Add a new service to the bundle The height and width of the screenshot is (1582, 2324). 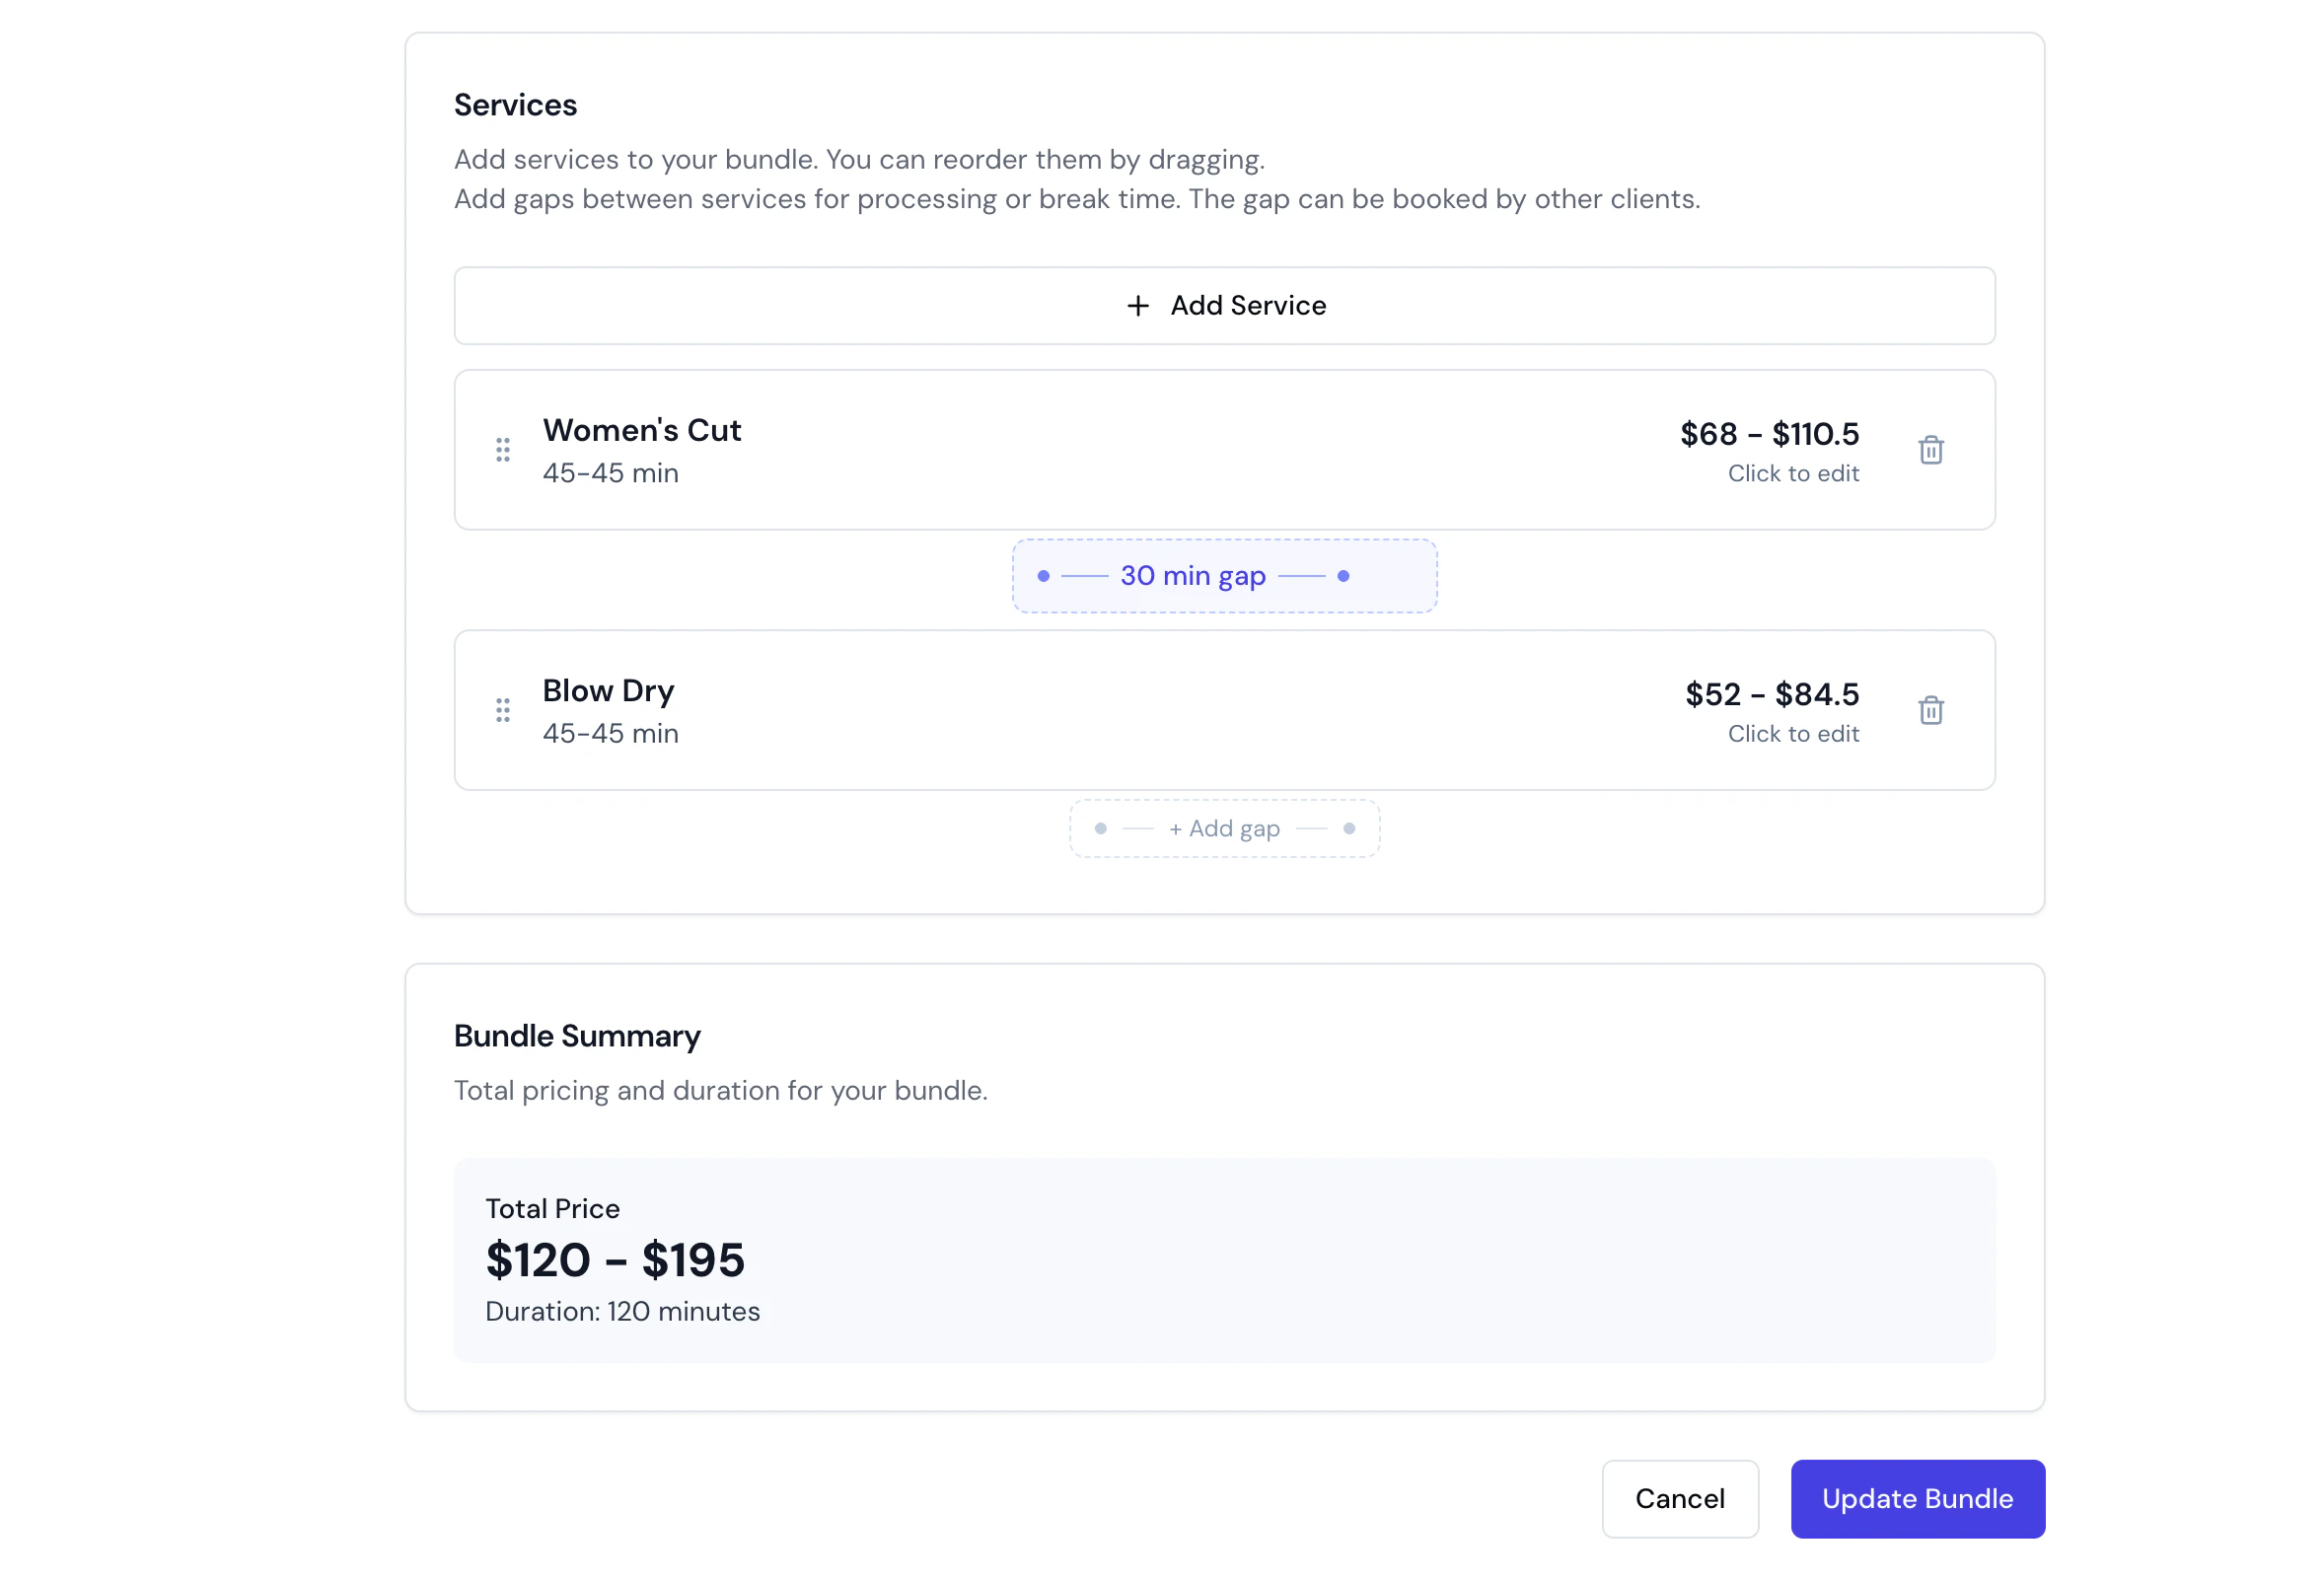click(1224, 306)
